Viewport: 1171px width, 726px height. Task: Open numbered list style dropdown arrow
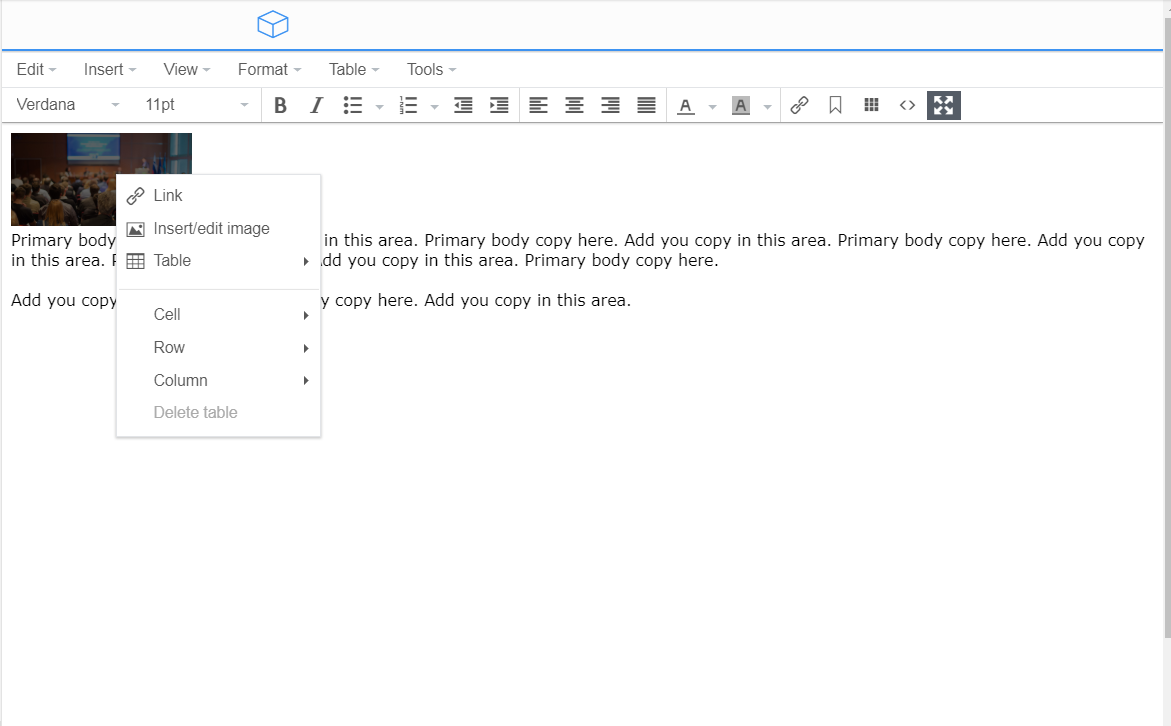[x=435, y=107]
